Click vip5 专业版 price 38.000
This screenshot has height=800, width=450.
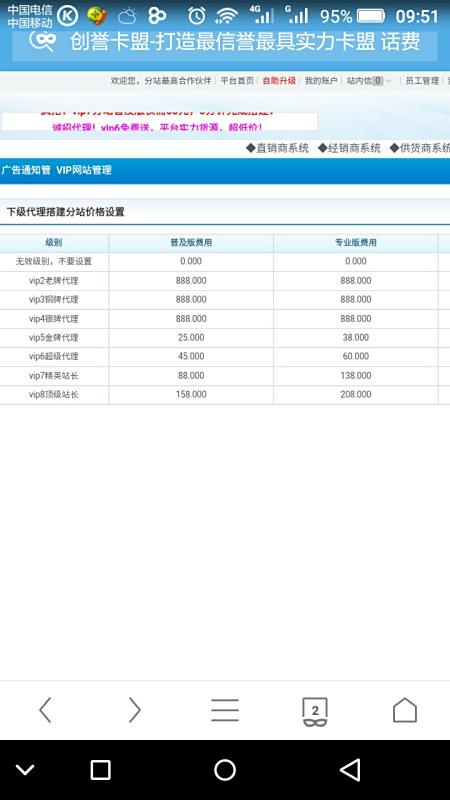(356, 337)
